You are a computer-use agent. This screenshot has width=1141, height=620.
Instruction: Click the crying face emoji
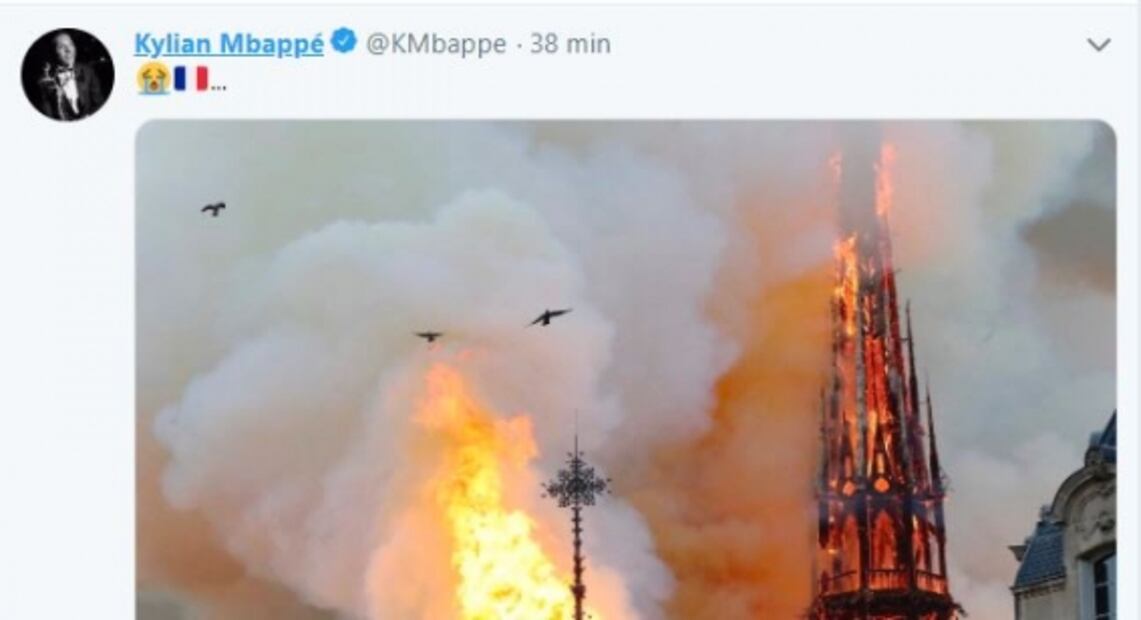tap(152, 79)
